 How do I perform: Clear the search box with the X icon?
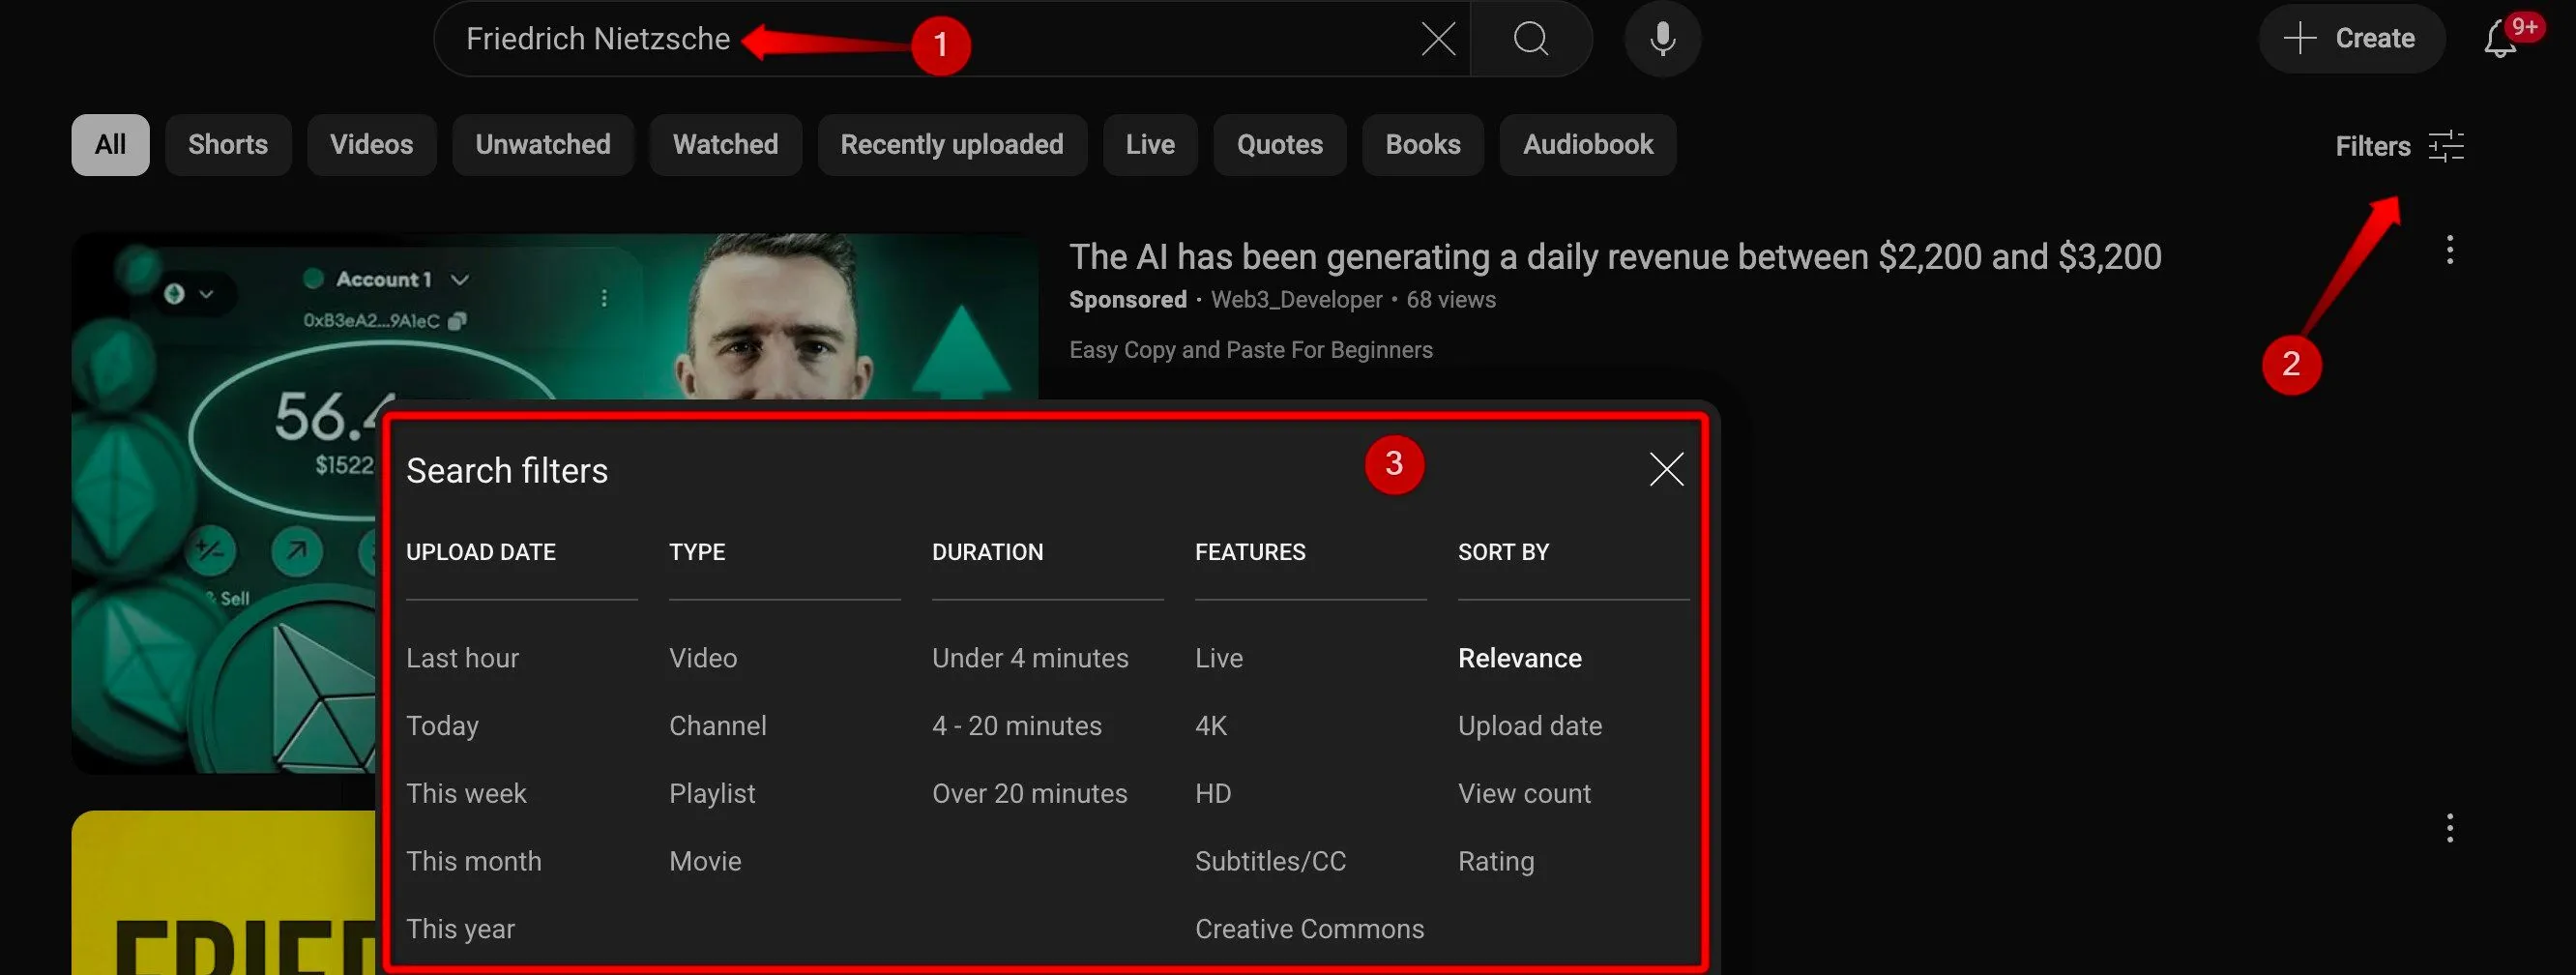click(1438, 39)
